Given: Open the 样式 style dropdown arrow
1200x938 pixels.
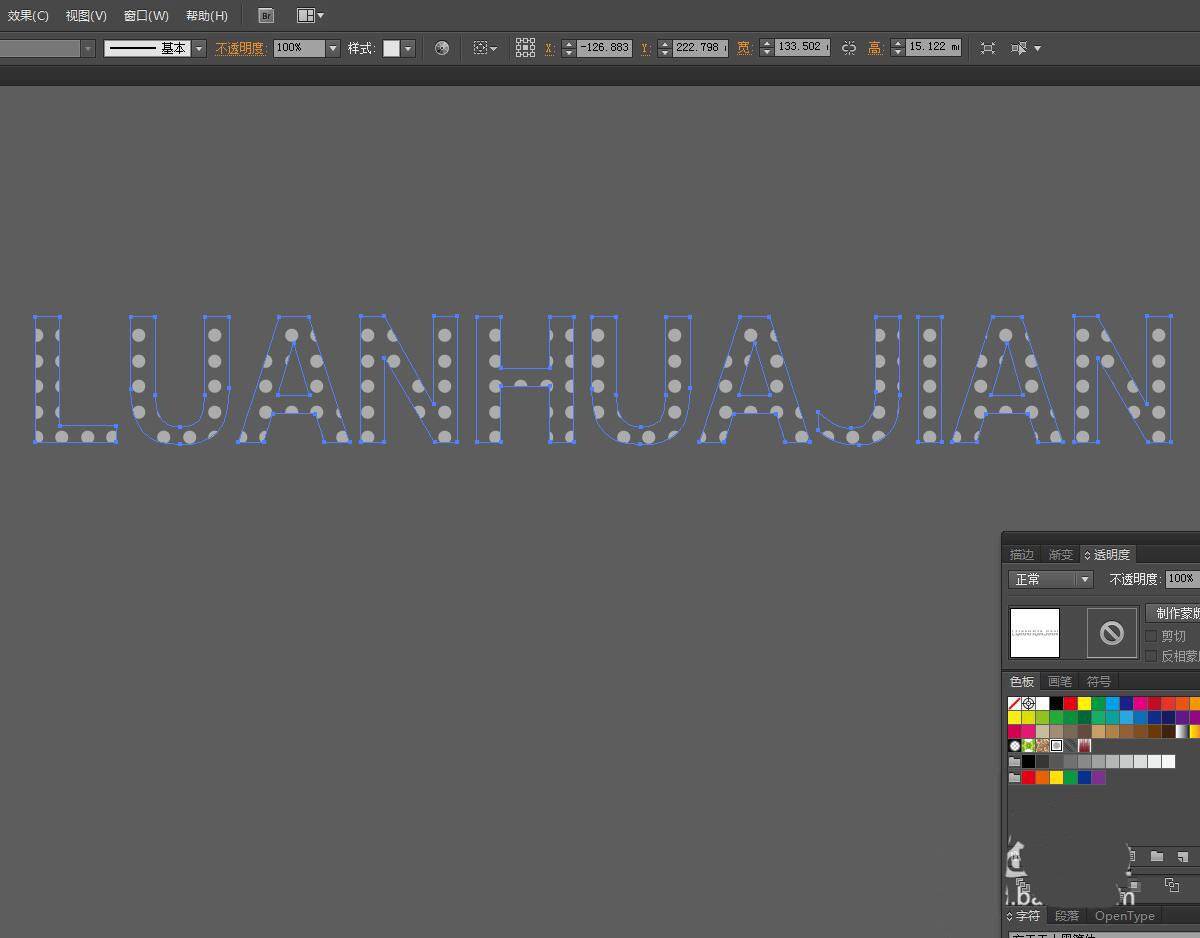Looking at the screenshot, I should [x=408, y=48].
